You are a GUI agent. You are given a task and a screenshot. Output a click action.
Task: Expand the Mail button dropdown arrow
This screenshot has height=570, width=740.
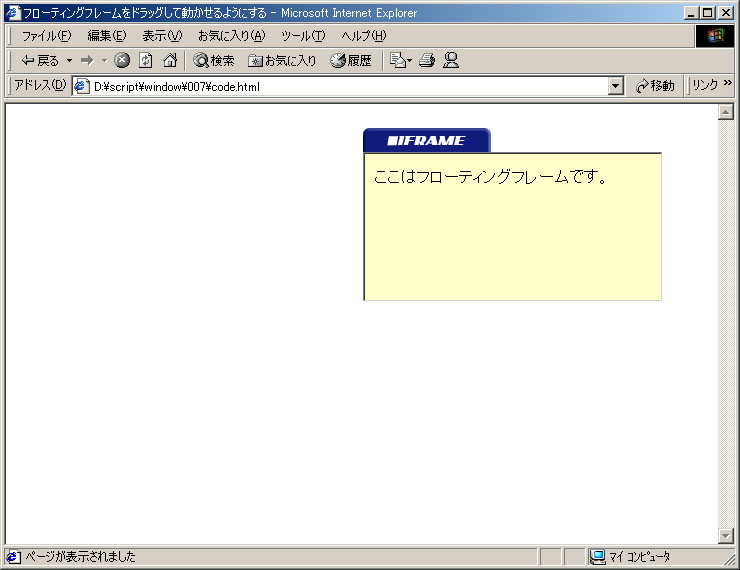[410, 60]
